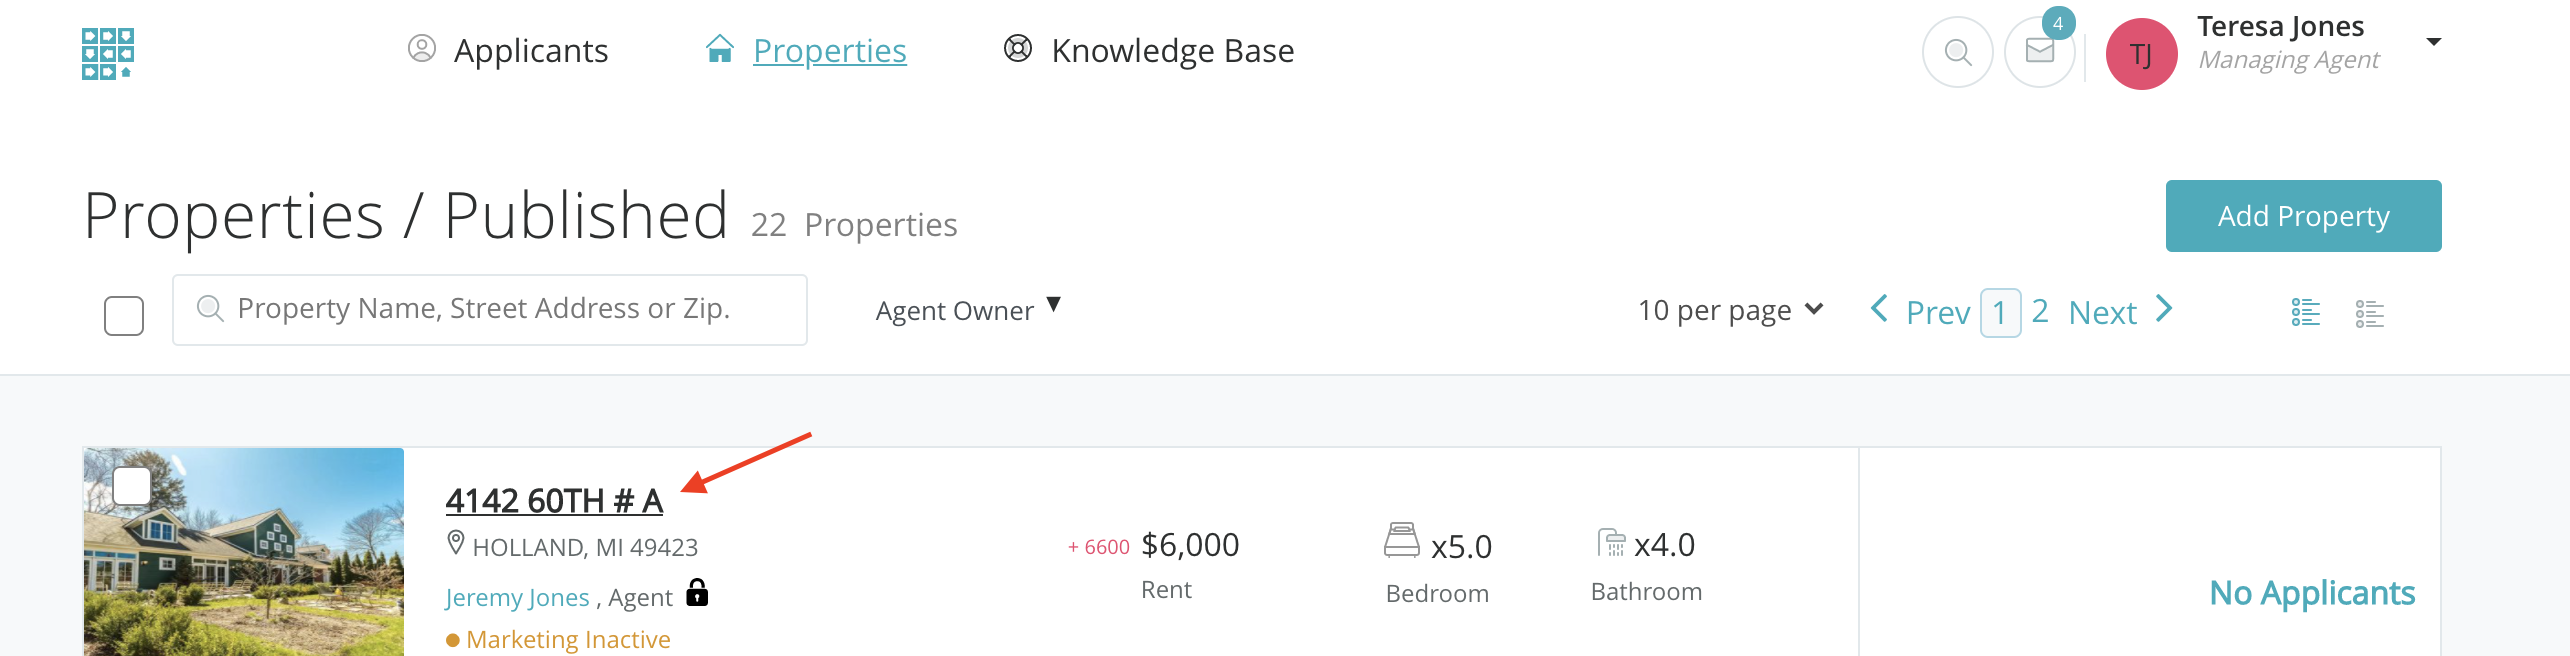
Task: Toggle the select-all properties checkbox
Action: coord(124,316)
